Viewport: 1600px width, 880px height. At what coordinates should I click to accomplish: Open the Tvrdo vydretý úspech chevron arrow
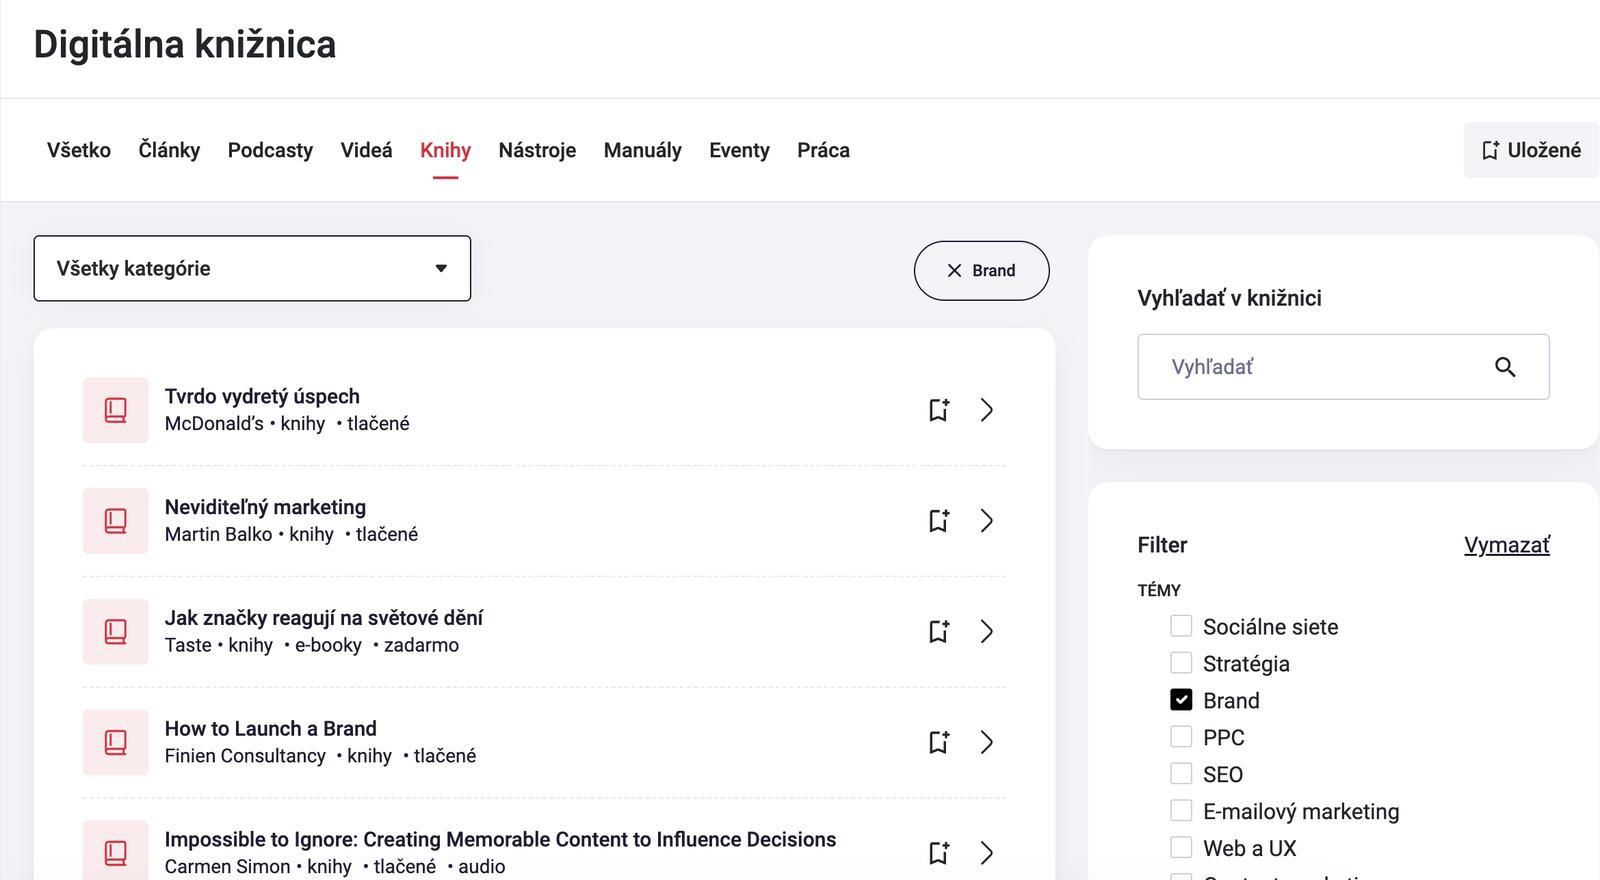pyautogui.click(x=987, y=410)
